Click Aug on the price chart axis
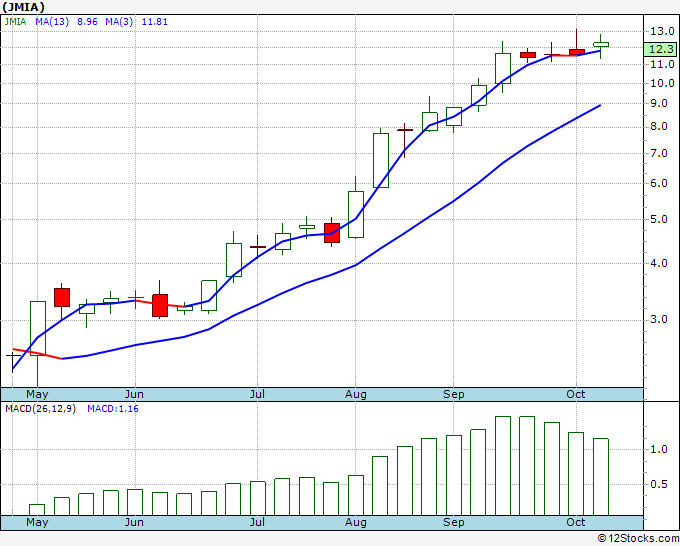The width and height of the screenshot is (680, 546). [x=356, y=395]
